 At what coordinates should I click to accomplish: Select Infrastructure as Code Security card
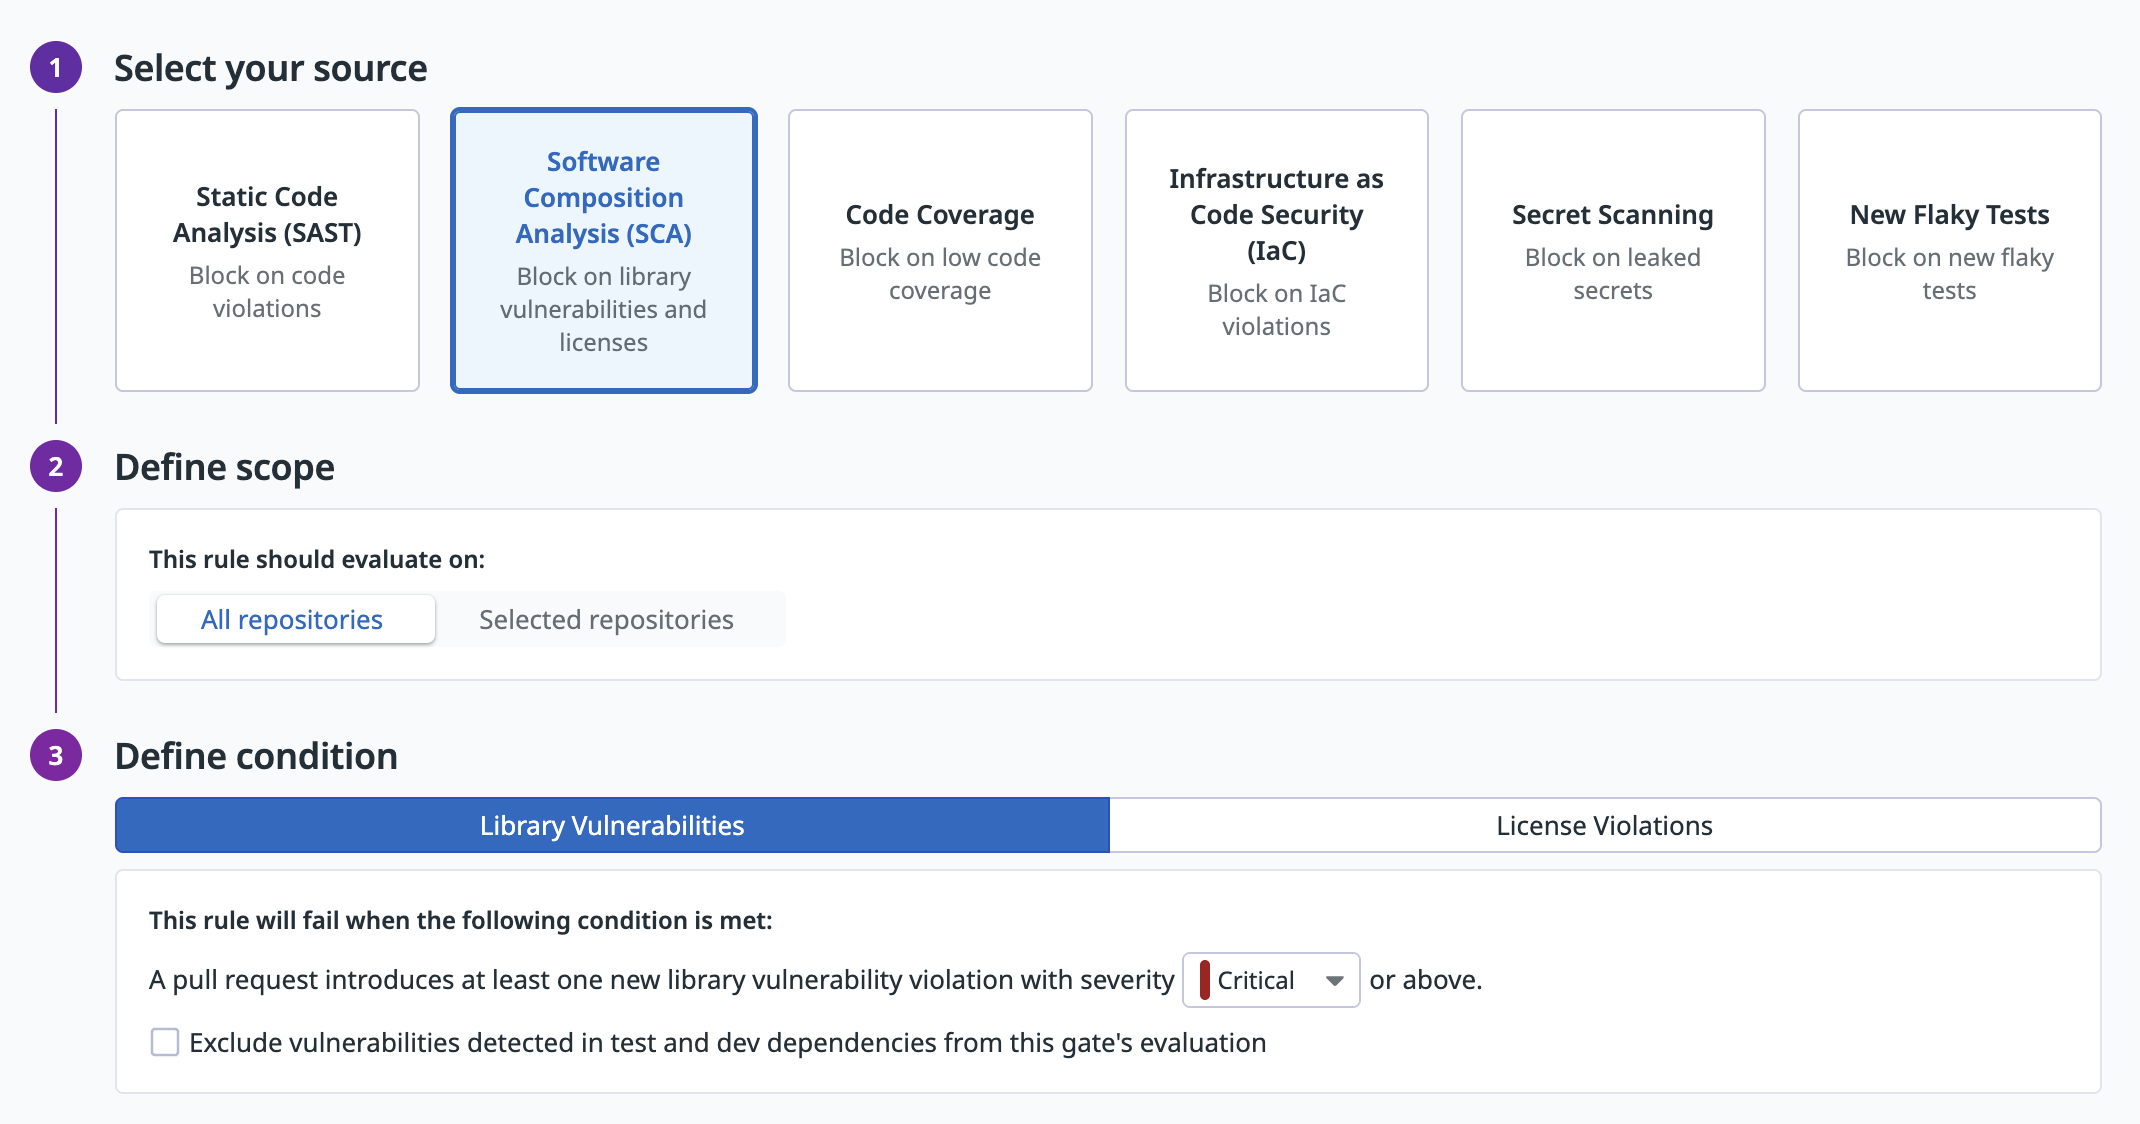tap(1276, 250)
